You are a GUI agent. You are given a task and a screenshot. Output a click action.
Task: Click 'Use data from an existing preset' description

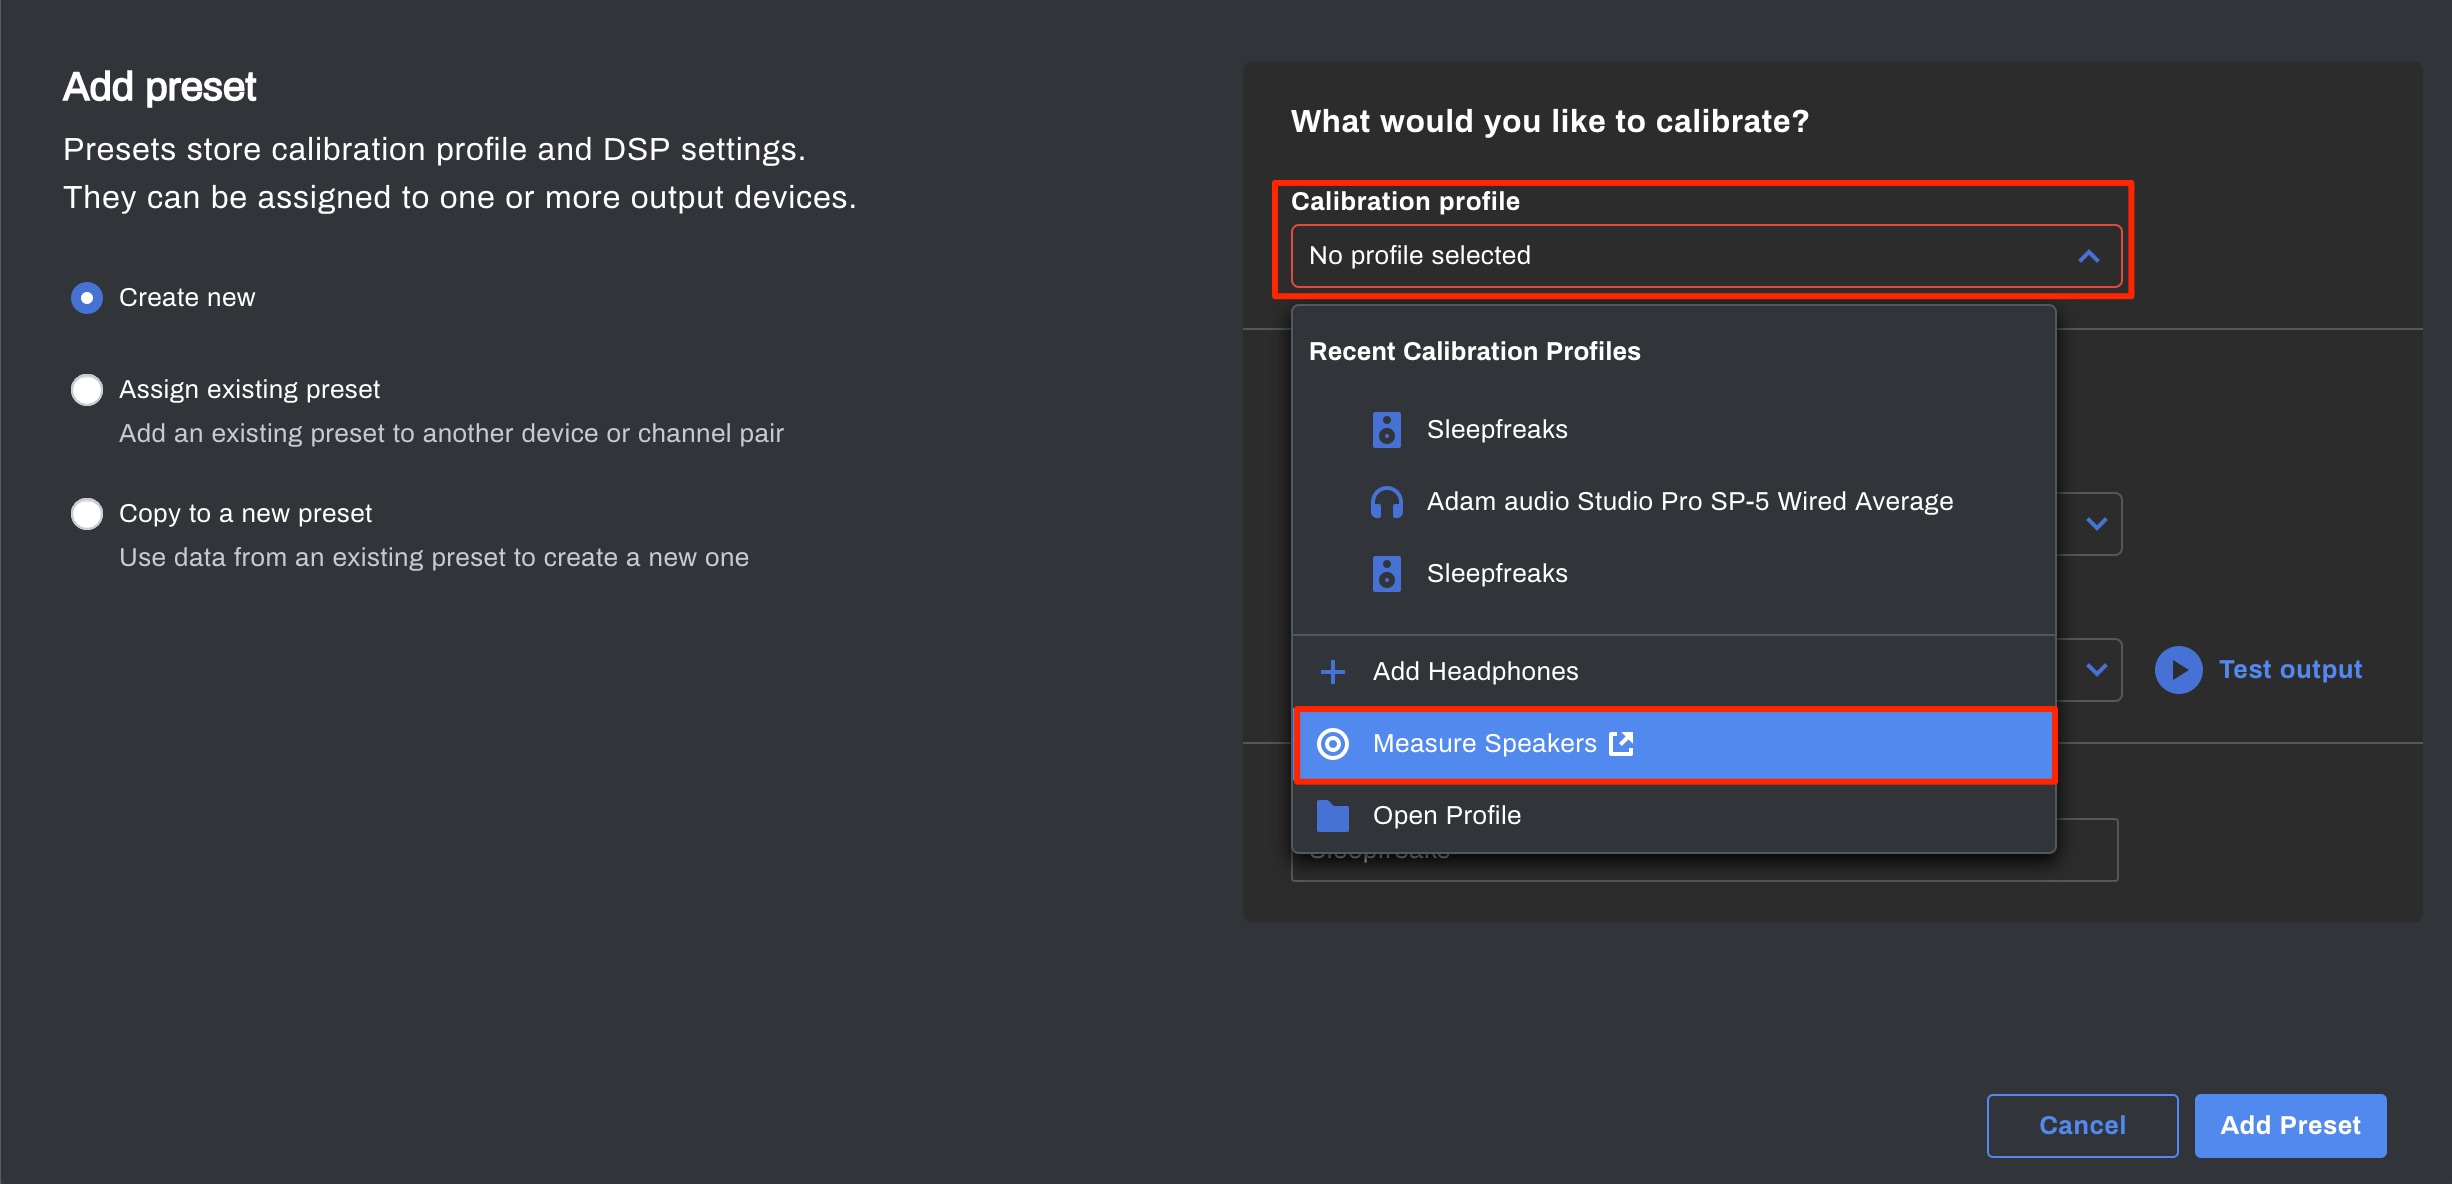(x=434, y=558)
